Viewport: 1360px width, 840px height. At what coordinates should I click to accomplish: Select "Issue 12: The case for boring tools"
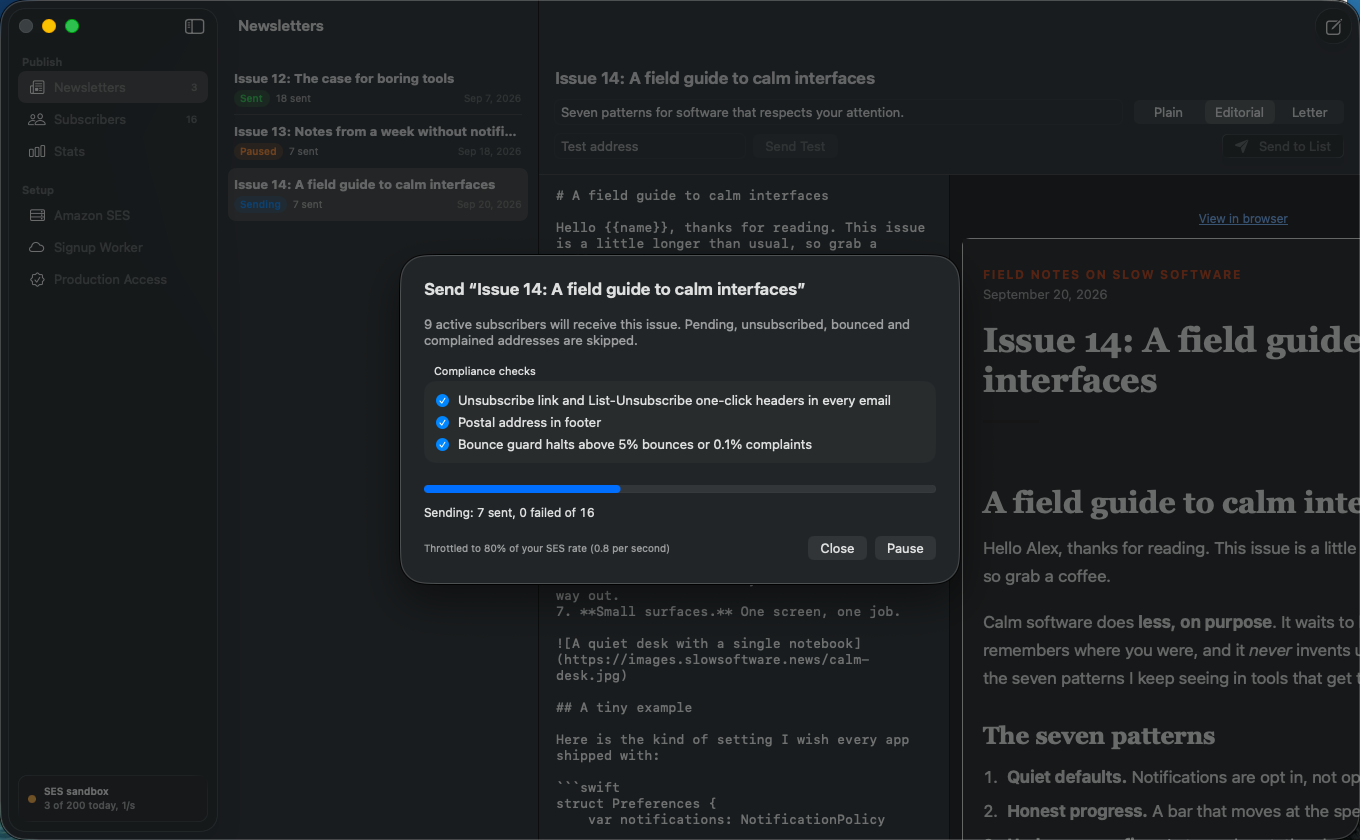(x=378, y=88)
